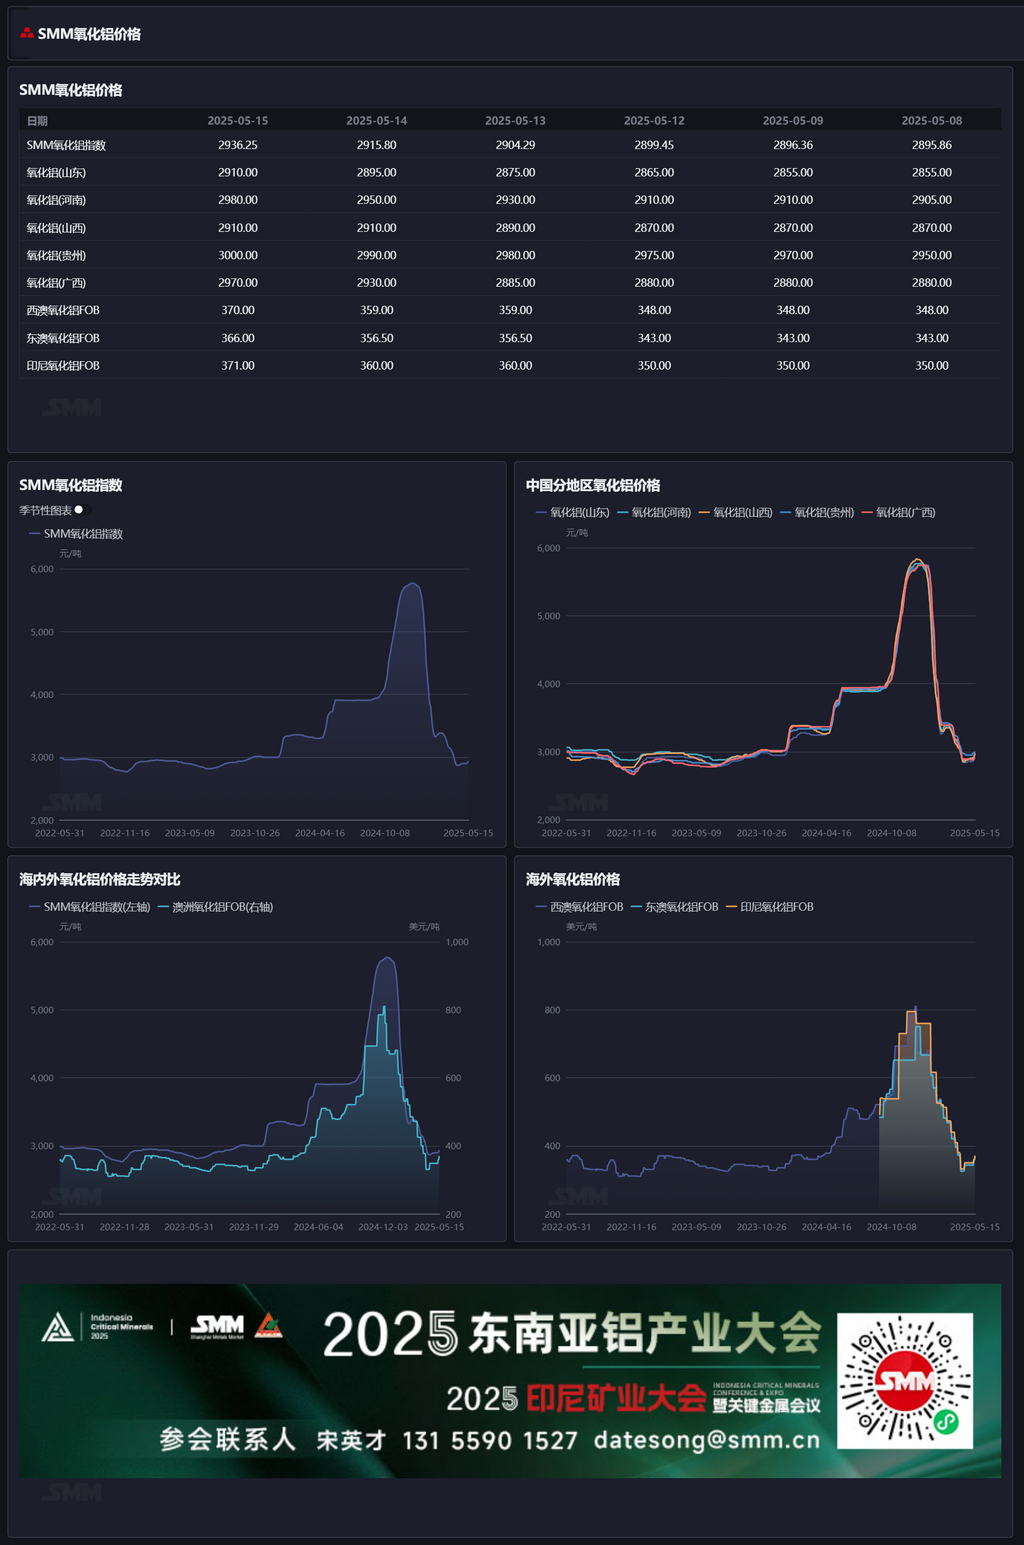The height and width of the screenshot is (1545, 1024).
Task: Toggle 氧化铝(广西) legend in regional chart
Action: tap(898, 513)
